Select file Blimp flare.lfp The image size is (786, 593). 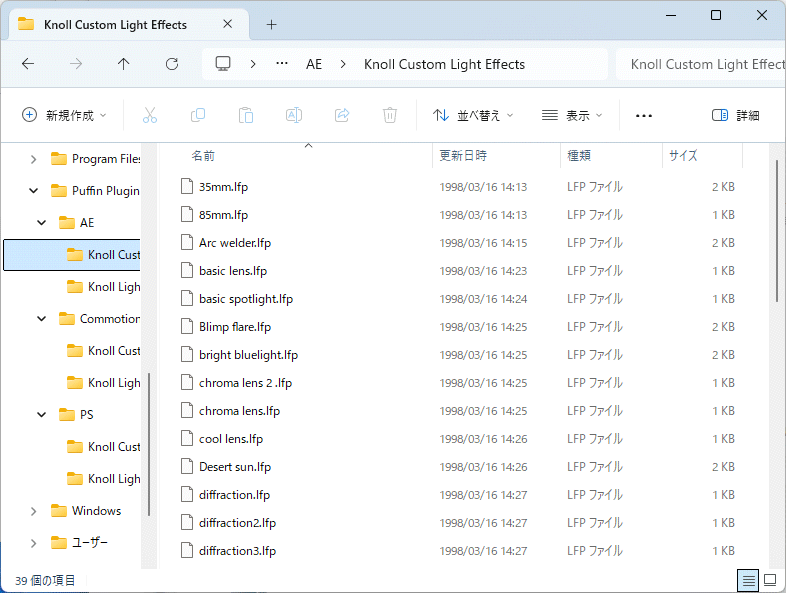point(235,327)
